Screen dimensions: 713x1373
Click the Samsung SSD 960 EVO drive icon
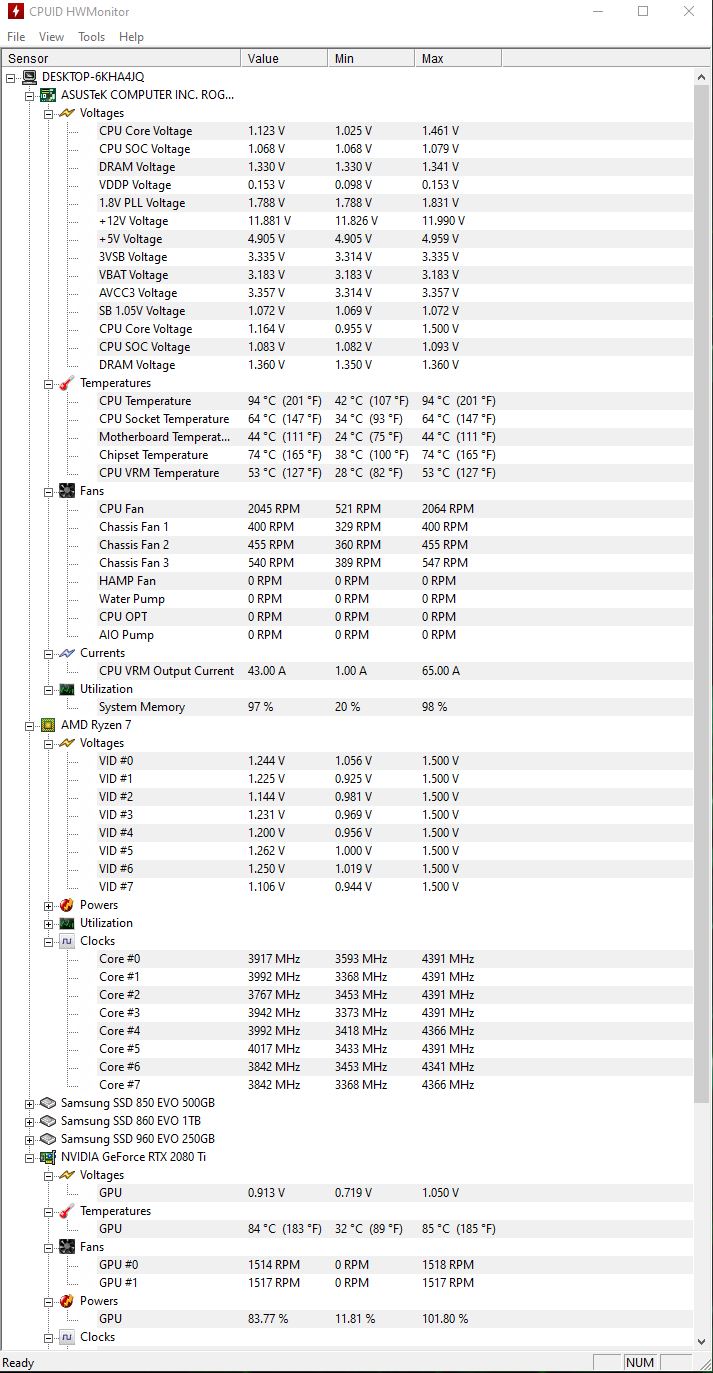pos(47,1139)
